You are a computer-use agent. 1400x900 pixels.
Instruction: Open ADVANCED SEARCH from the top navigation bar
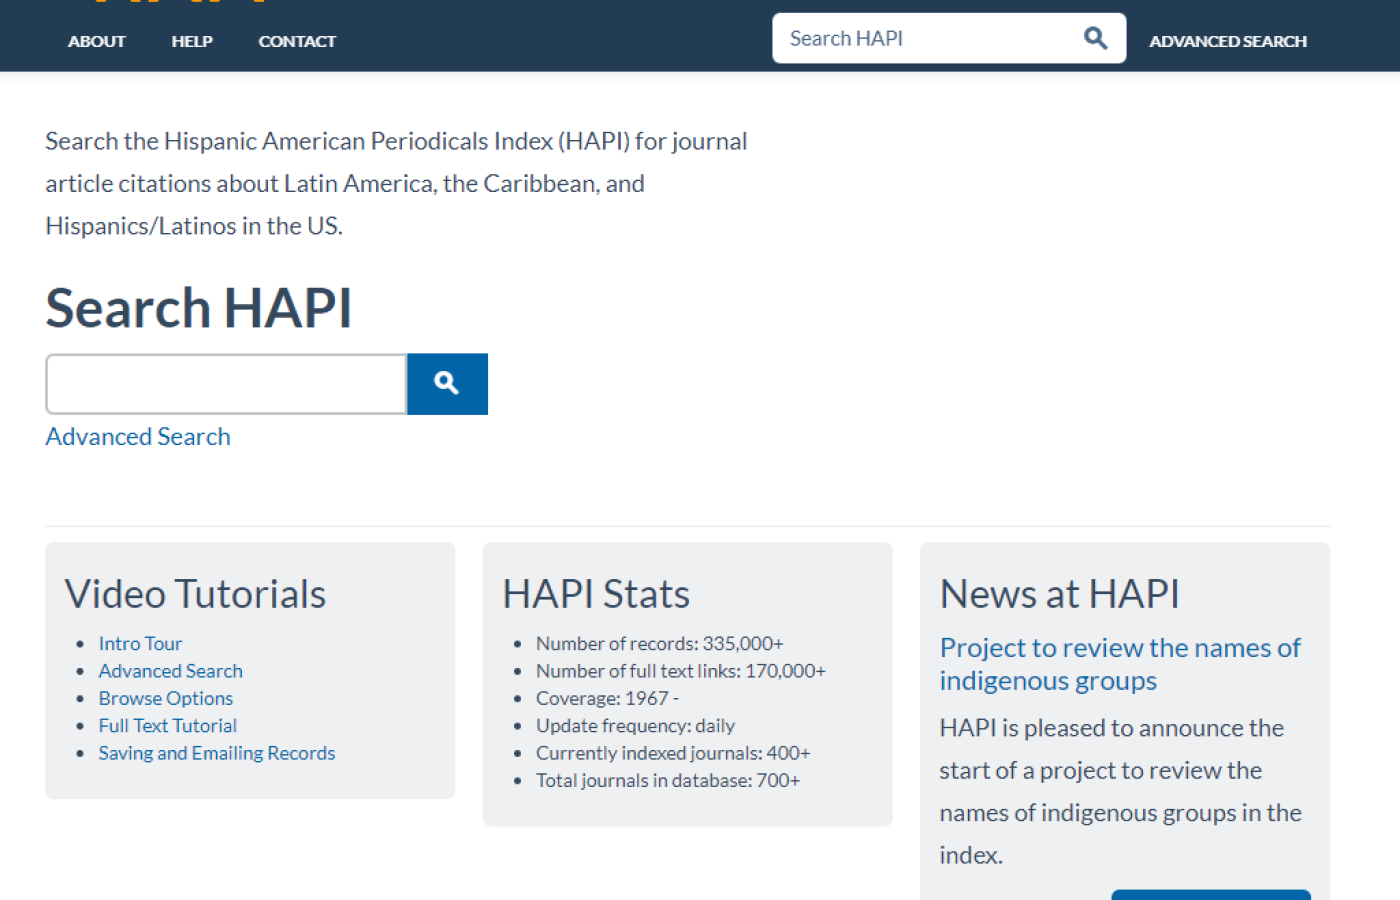(x=1228, y=41)
